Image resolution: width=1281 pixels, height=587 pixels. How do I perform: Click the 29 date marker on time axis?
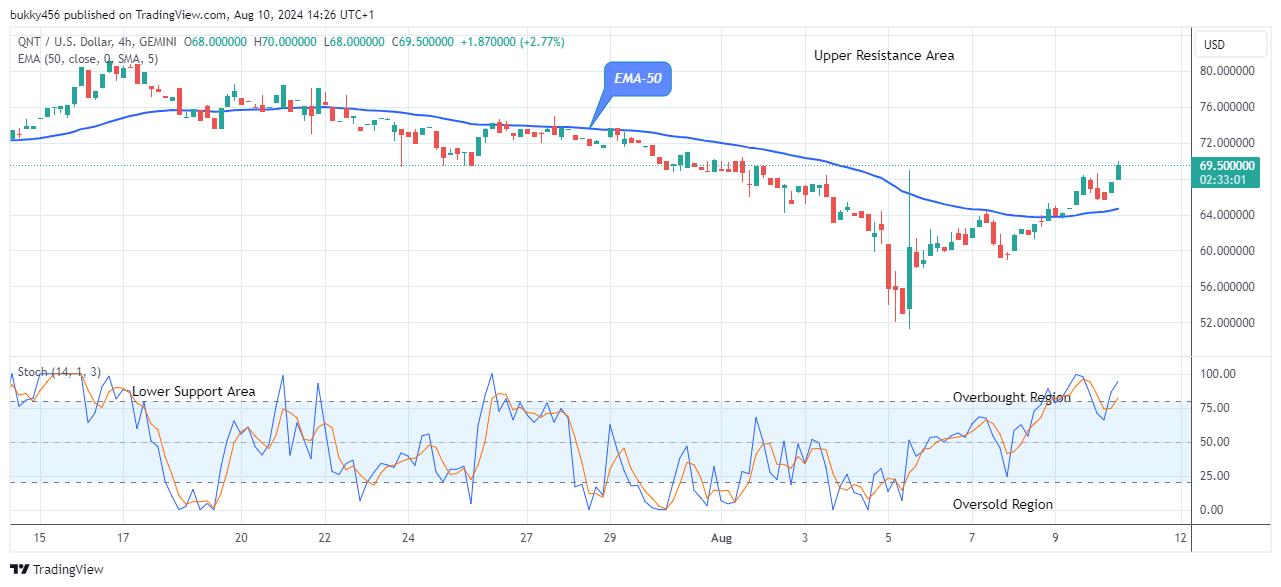[610, 538]
